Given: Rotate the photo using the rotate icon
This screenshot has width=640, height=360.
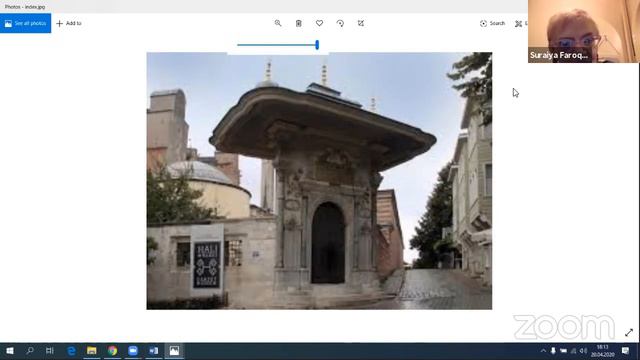Looking at the screenshot, I should (340, 23).
